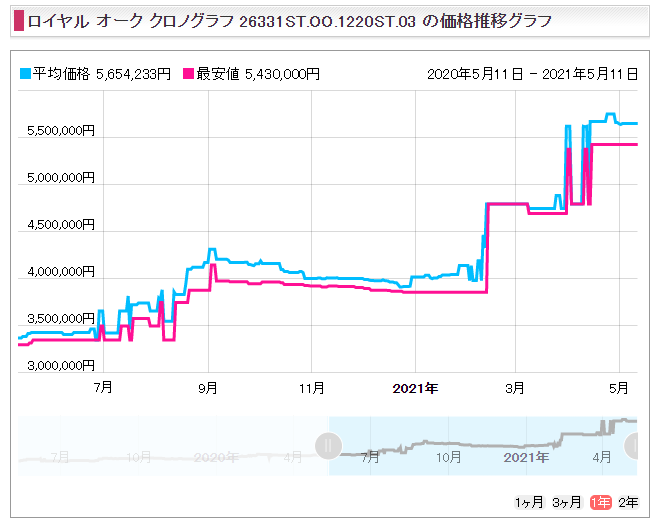Click the 11月 label on main chart axis

311,388
